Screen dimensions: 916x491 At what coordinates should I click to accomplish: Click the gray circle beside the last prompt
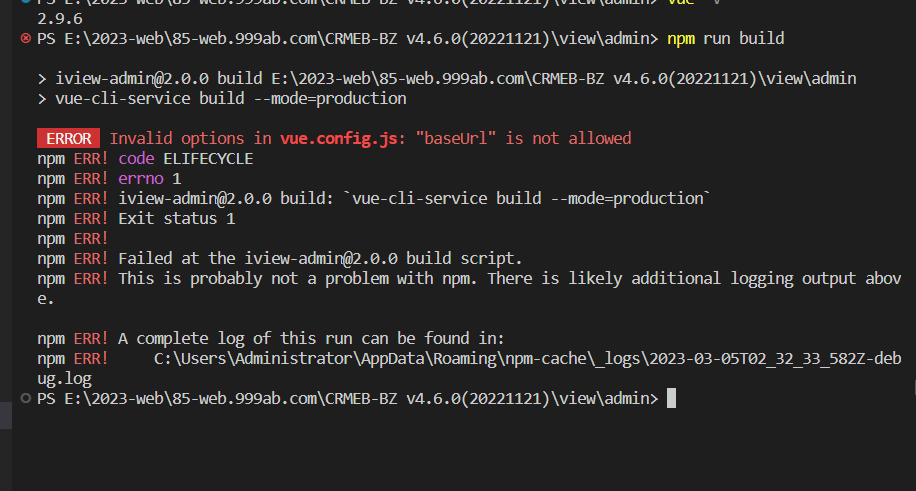[x=25, y=399]
